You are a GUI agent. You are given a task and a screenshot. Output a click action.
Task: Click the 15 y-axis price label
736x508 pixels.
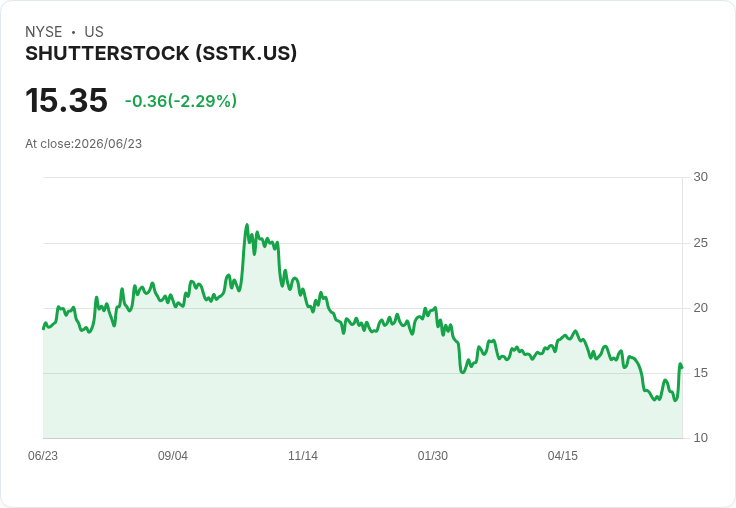(700, 373)
